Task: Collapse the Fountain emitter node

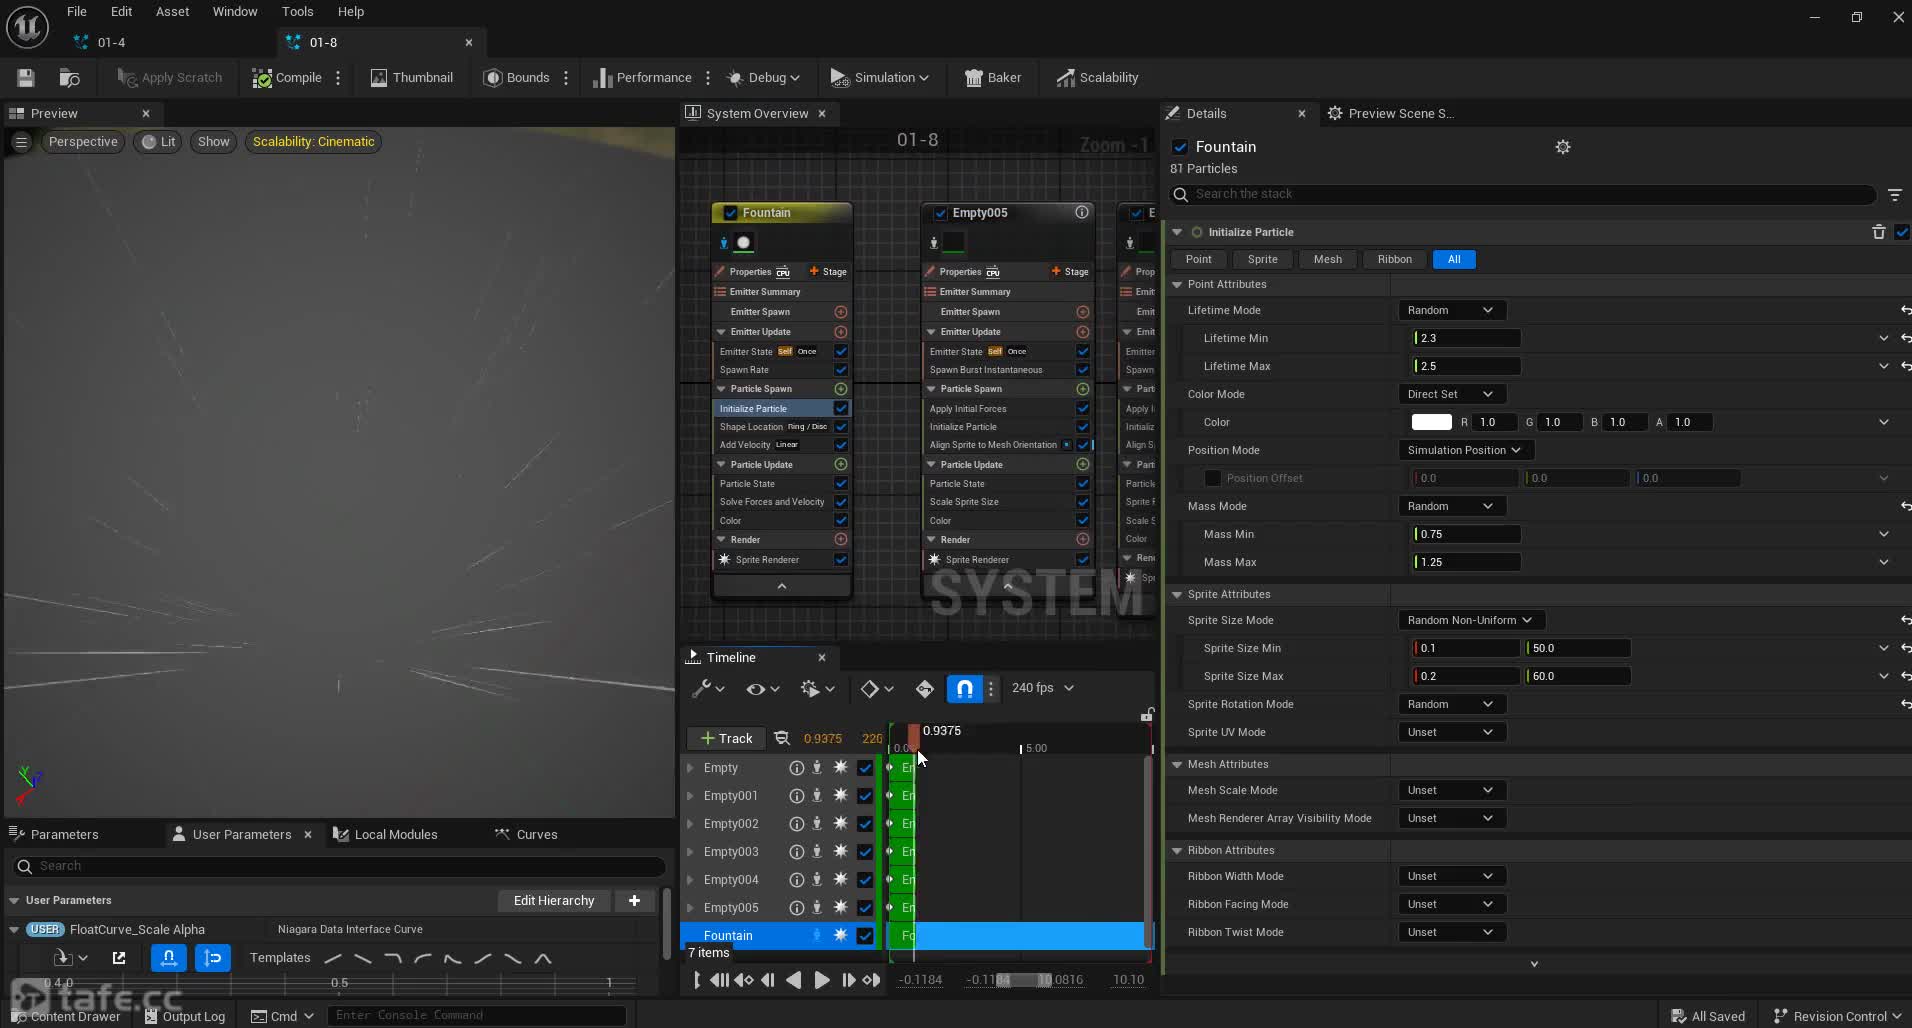Action: [x=782, y=586]
